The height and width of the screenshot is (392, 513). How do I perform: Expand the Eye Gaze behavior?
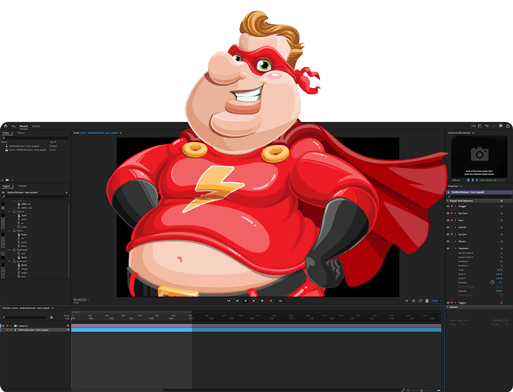tap(456, 213)
